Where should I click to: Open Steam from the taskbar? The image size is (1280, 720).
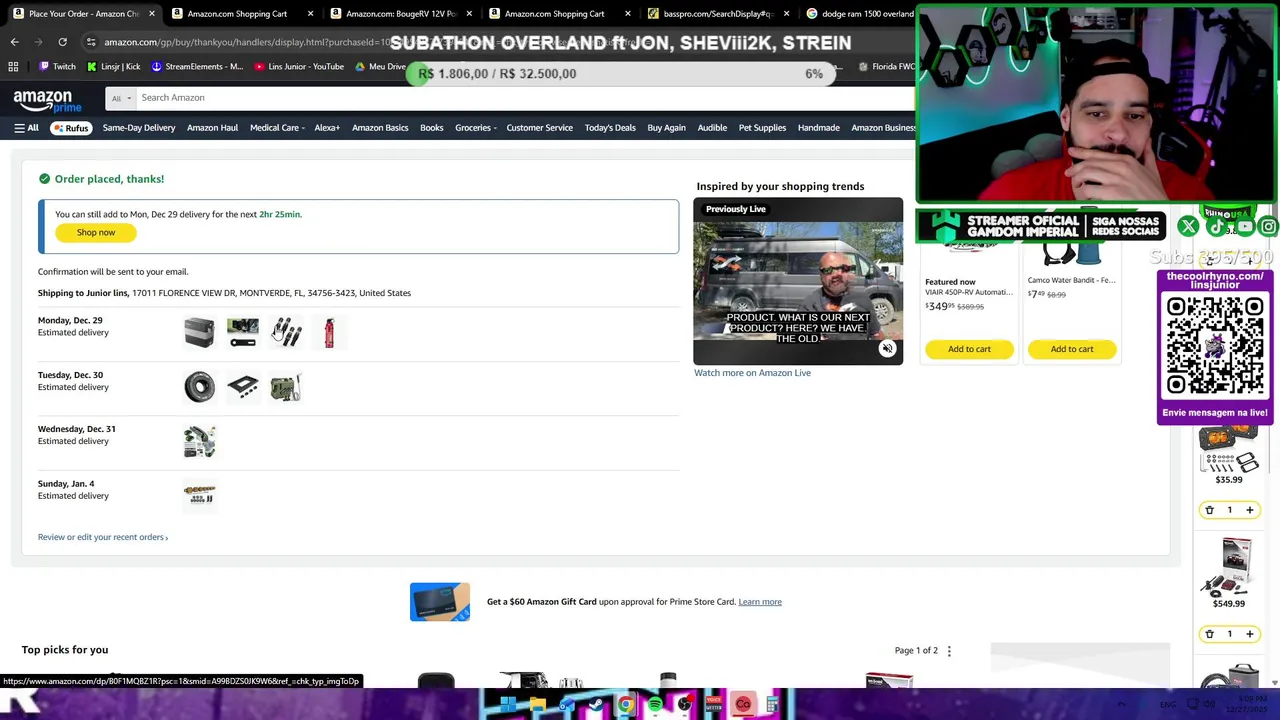click(x=596, y=705)
